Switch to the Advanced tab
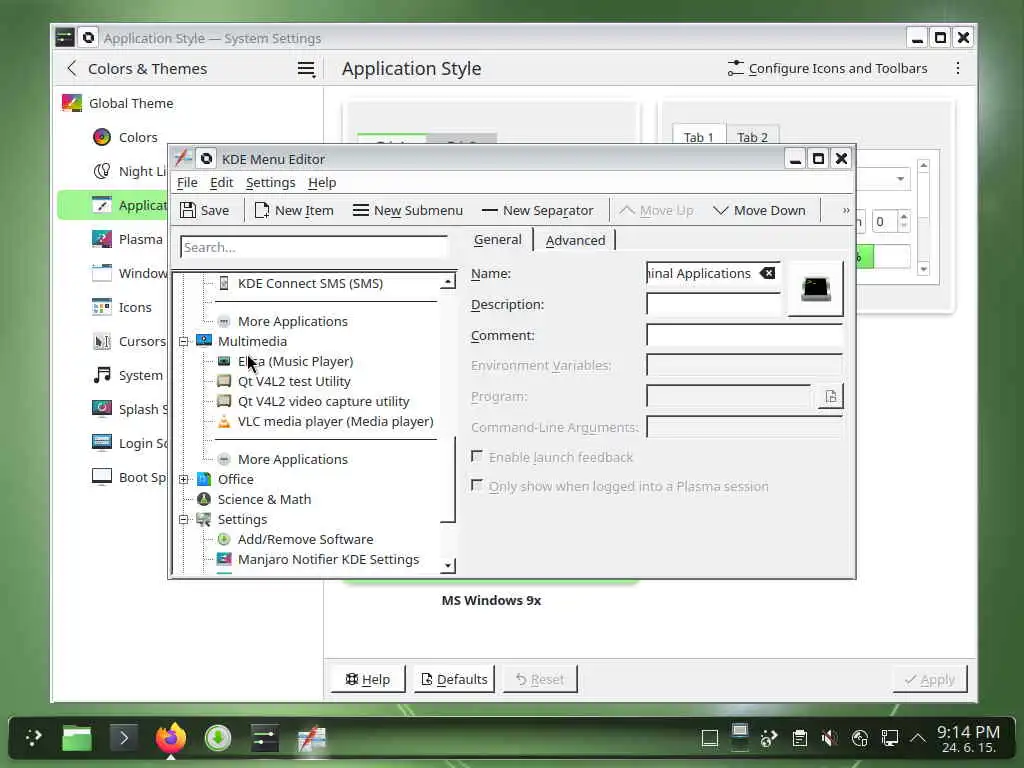This screenshot has height=768, width=1024. [575, 240]
